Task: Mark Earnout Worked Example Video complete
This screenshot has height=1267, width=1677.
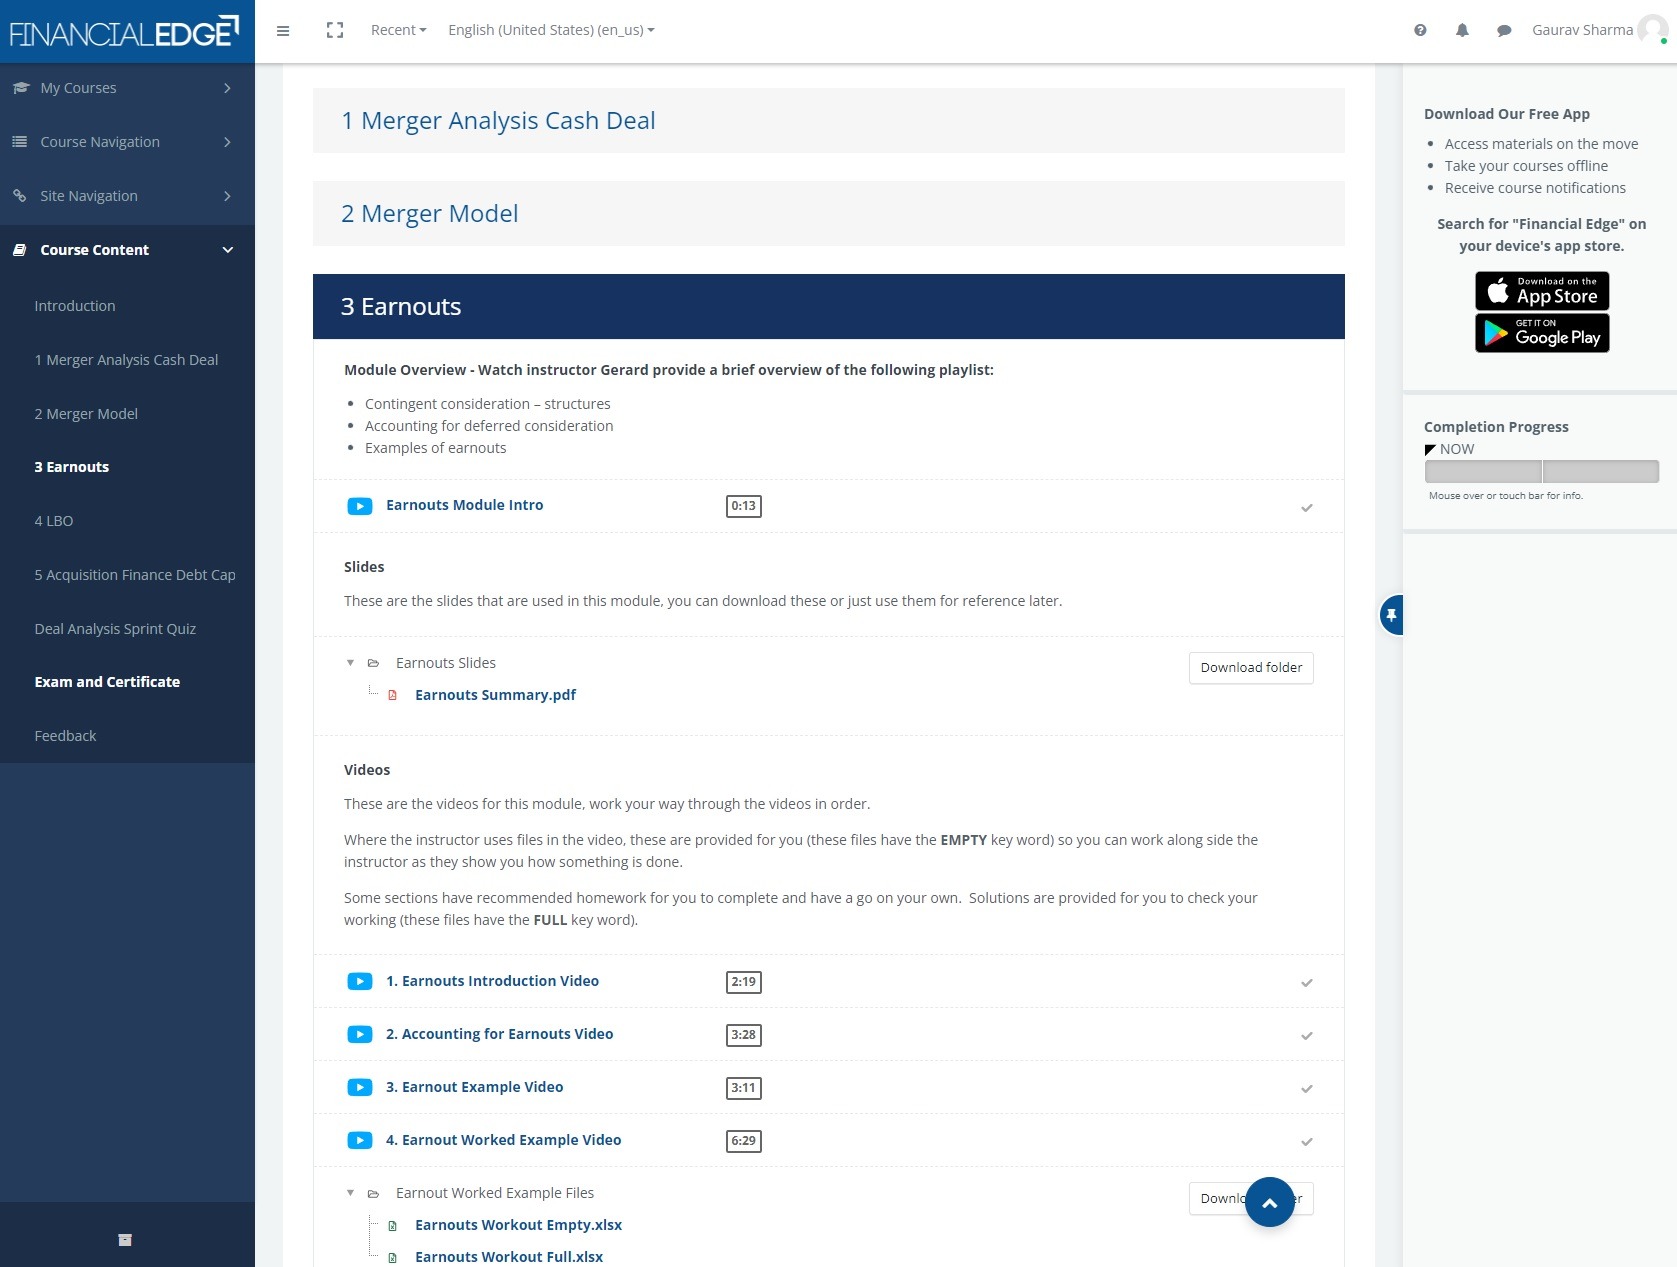Action: coord(1306,1141)
